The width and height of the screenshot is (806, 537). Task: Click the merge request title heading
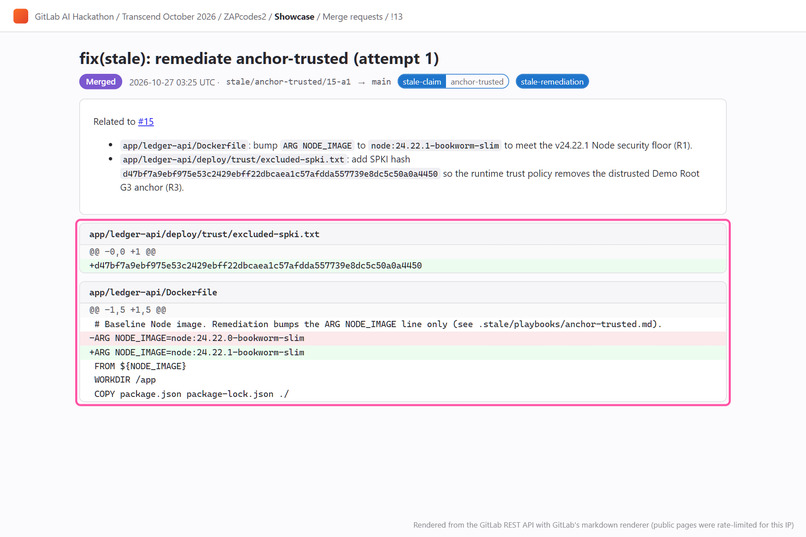click(259, 59)
